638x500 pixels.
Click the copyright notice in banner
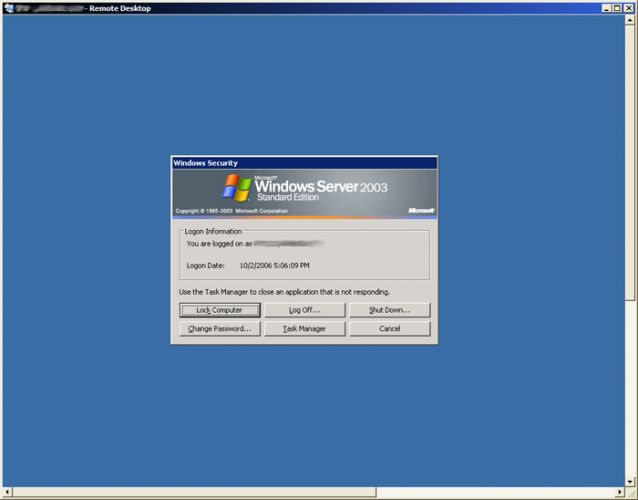[232, 211]
